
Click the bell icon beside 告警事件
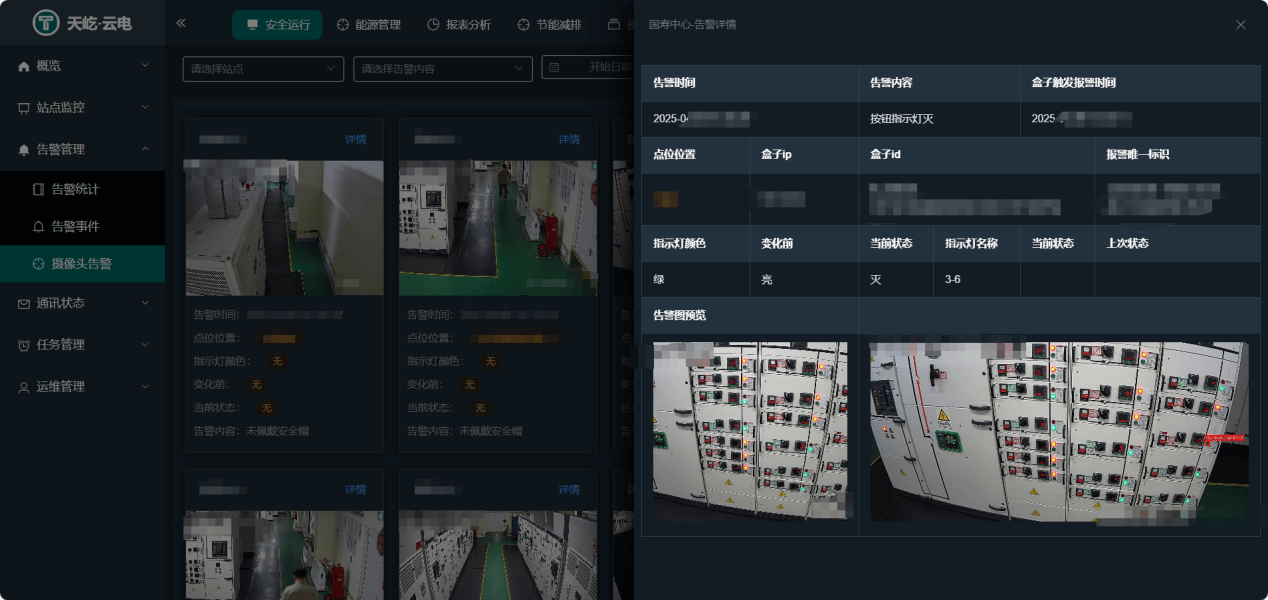click(39, 227)
